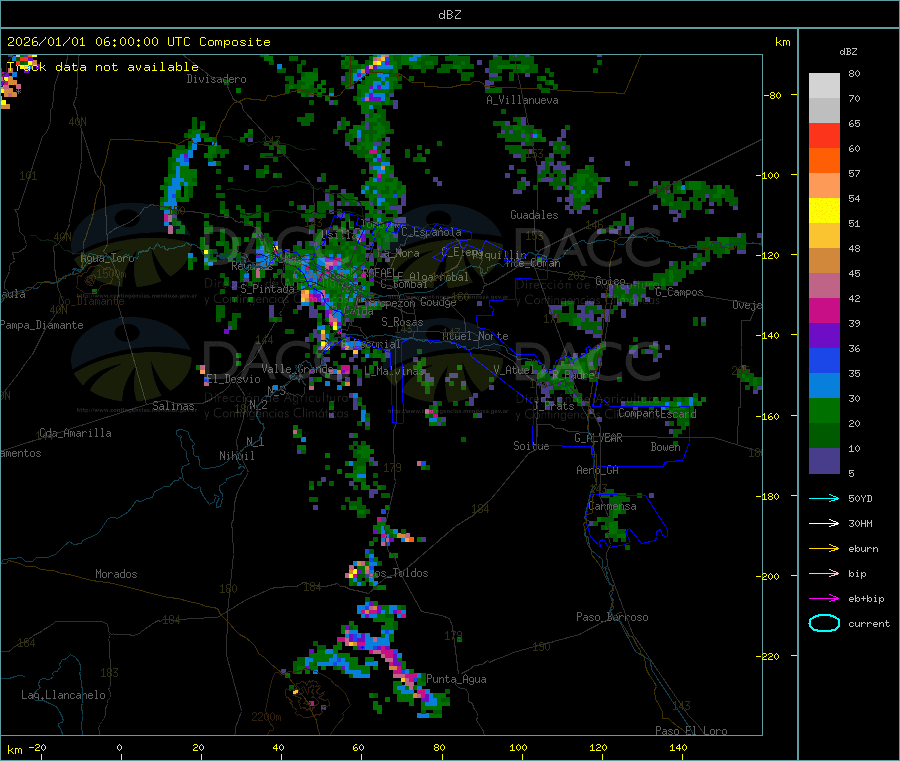This screenshot has width=900, height=761.
Task: Click the 'Carmensa' map label
Action: [x=612, y=506]
